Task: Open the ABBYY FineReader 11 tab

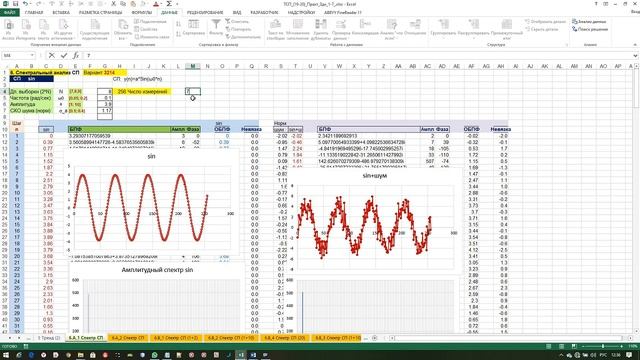Action: click(343, 13)
